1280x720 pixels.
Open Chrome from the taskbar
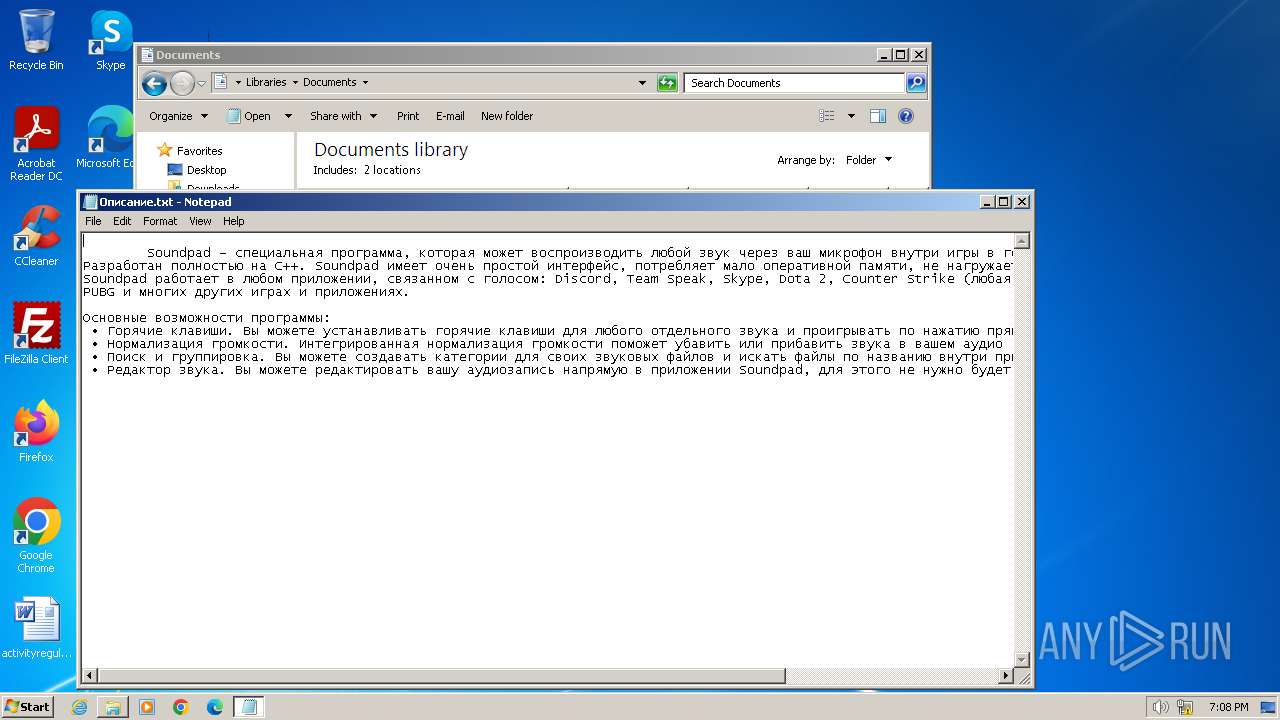181,707
